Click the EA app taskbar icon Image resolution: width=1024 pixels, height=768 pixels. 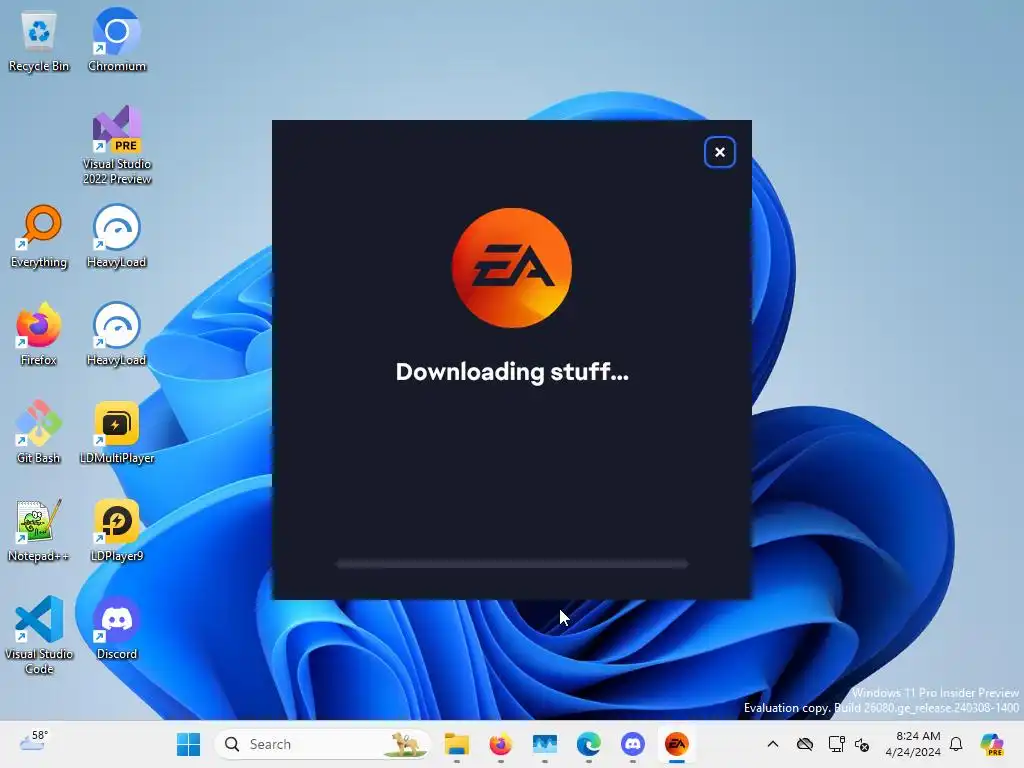tap(677, 744)
